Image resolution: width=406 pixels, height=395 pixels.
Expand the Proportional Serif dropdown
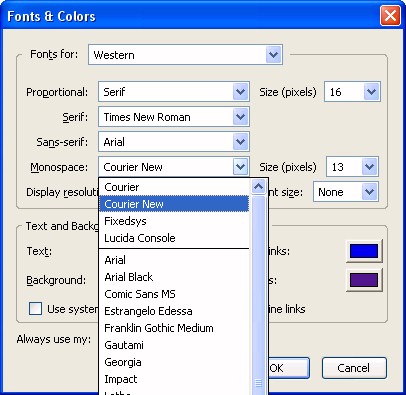tap(240, 92)
